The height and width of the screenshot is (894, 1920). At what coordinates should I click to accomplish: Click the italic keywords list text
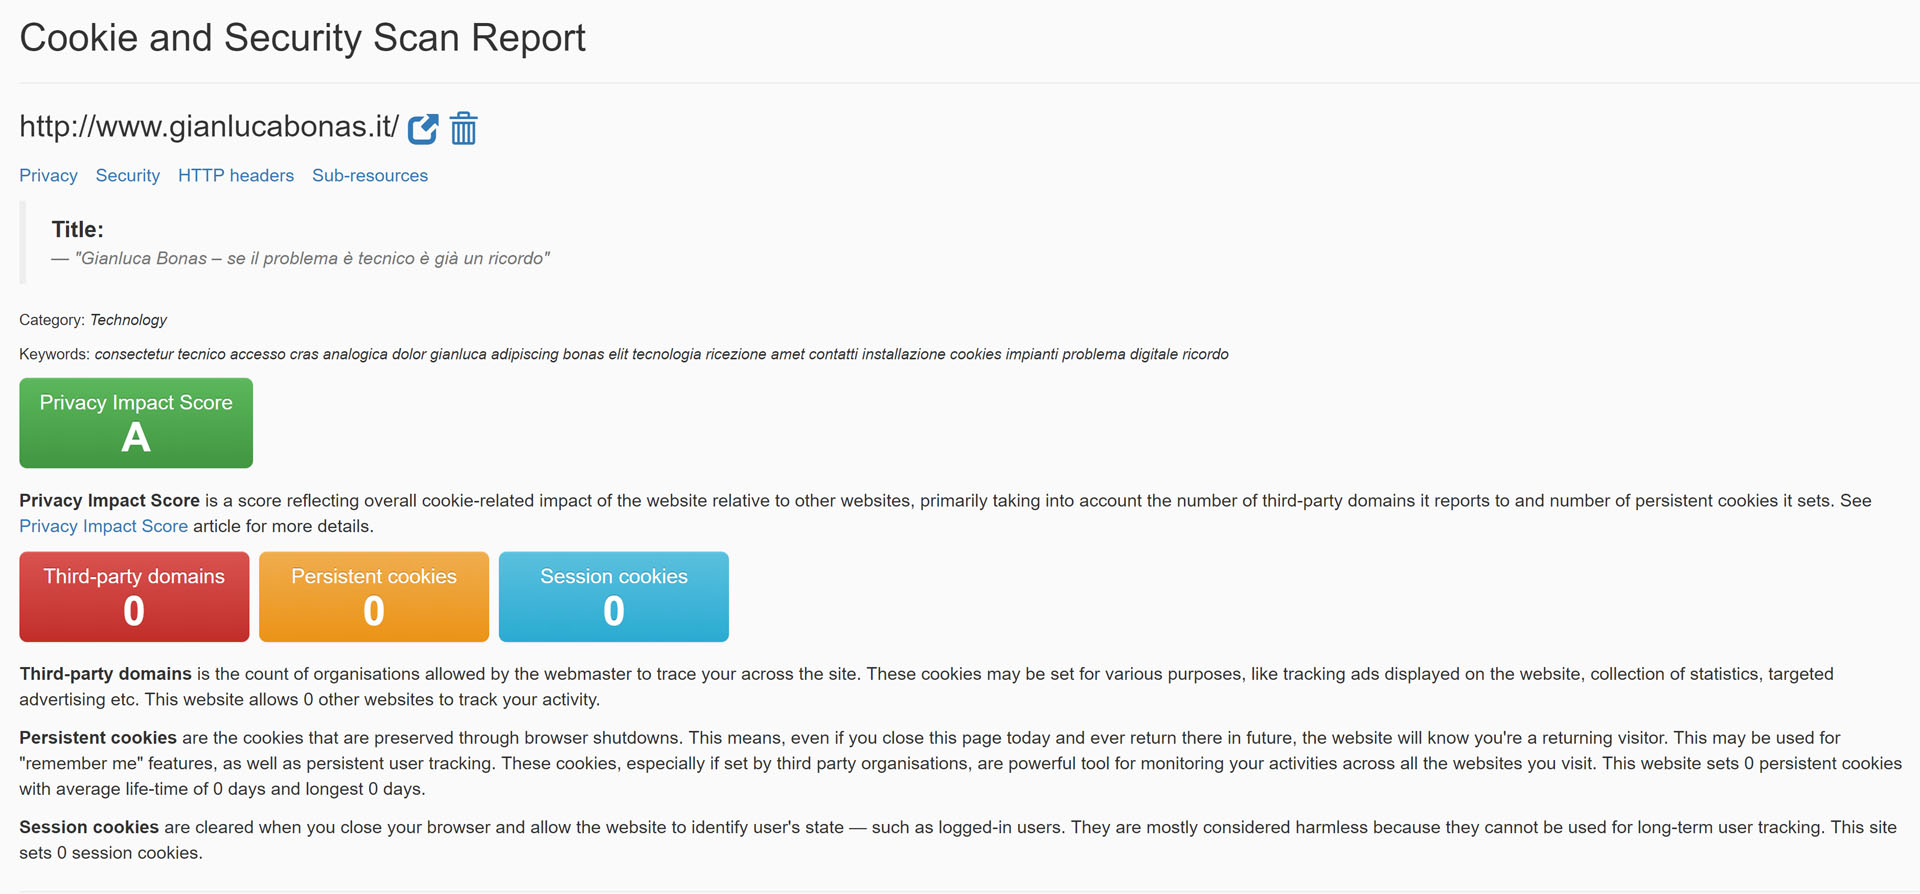pos(661,355)
